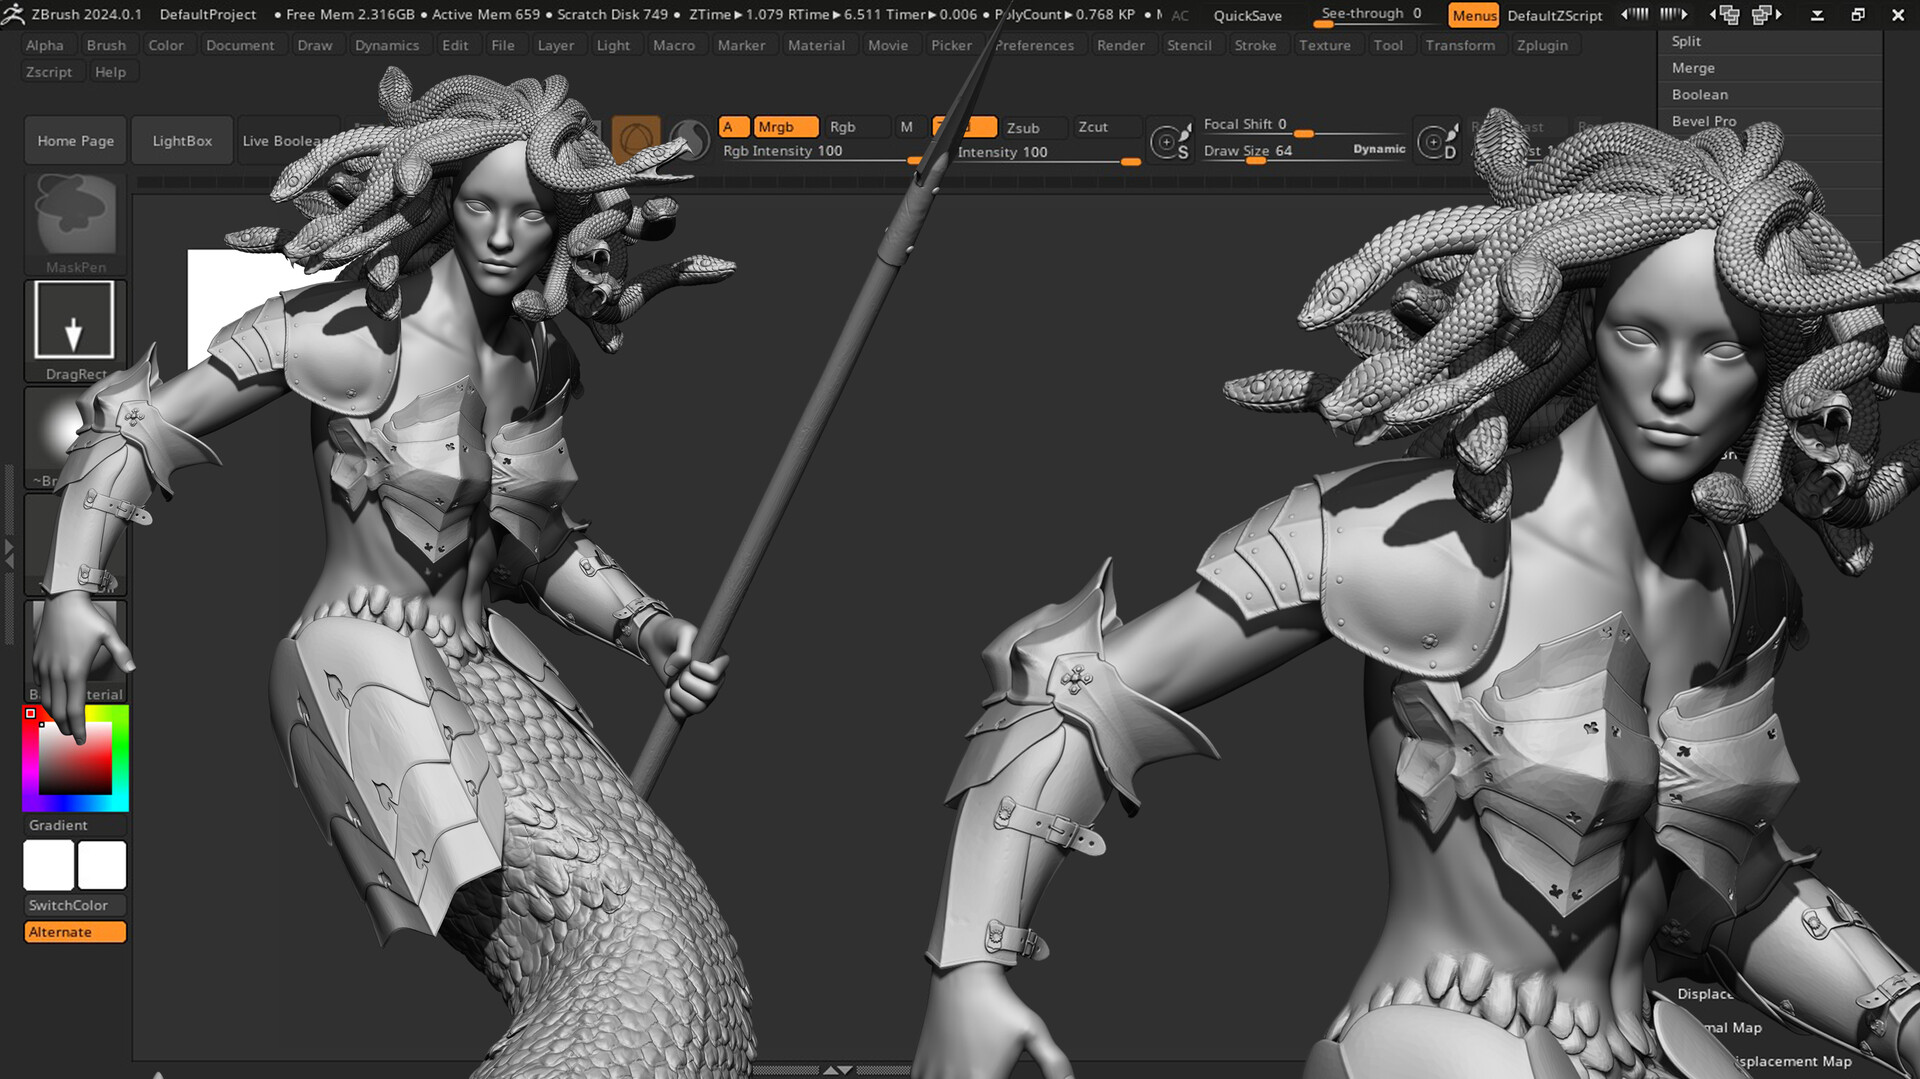Image resolution: width=1920 pixels, height=1079 pixels.
Task: Click the Home Page button
Action: pyautogui.click(x=76, y=140)
